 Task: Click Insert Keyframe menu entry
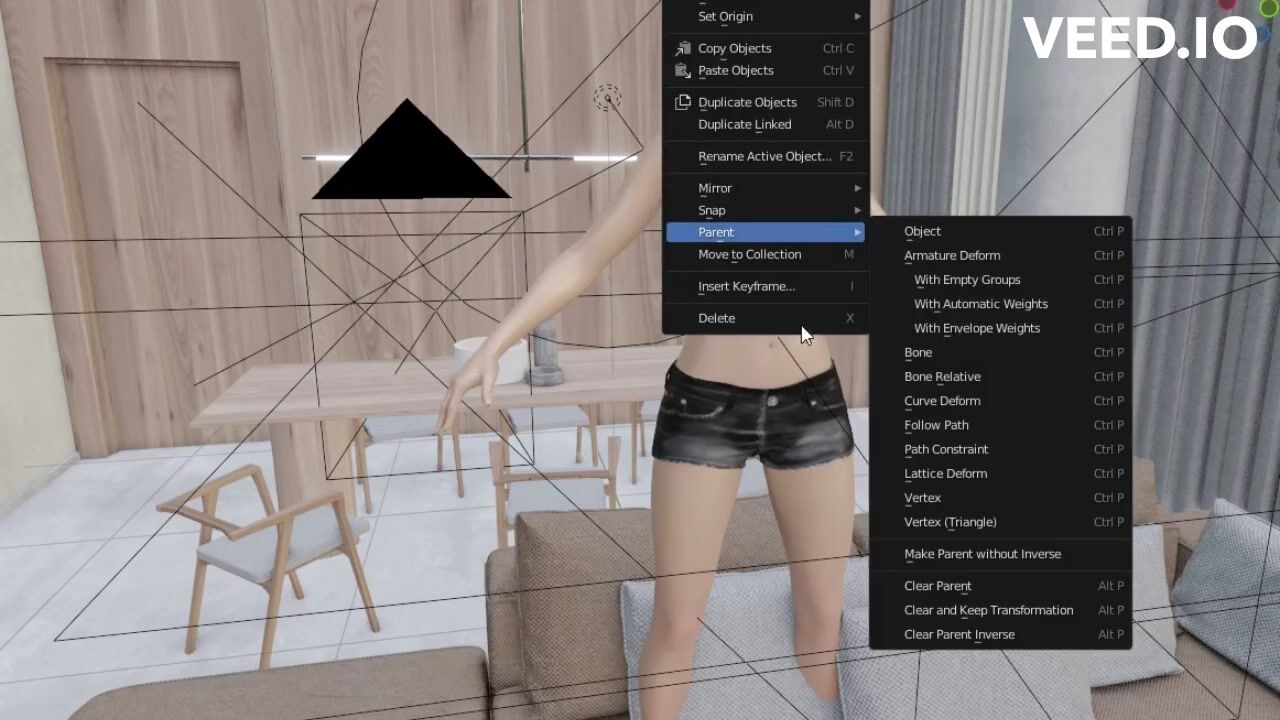point(746,286)
